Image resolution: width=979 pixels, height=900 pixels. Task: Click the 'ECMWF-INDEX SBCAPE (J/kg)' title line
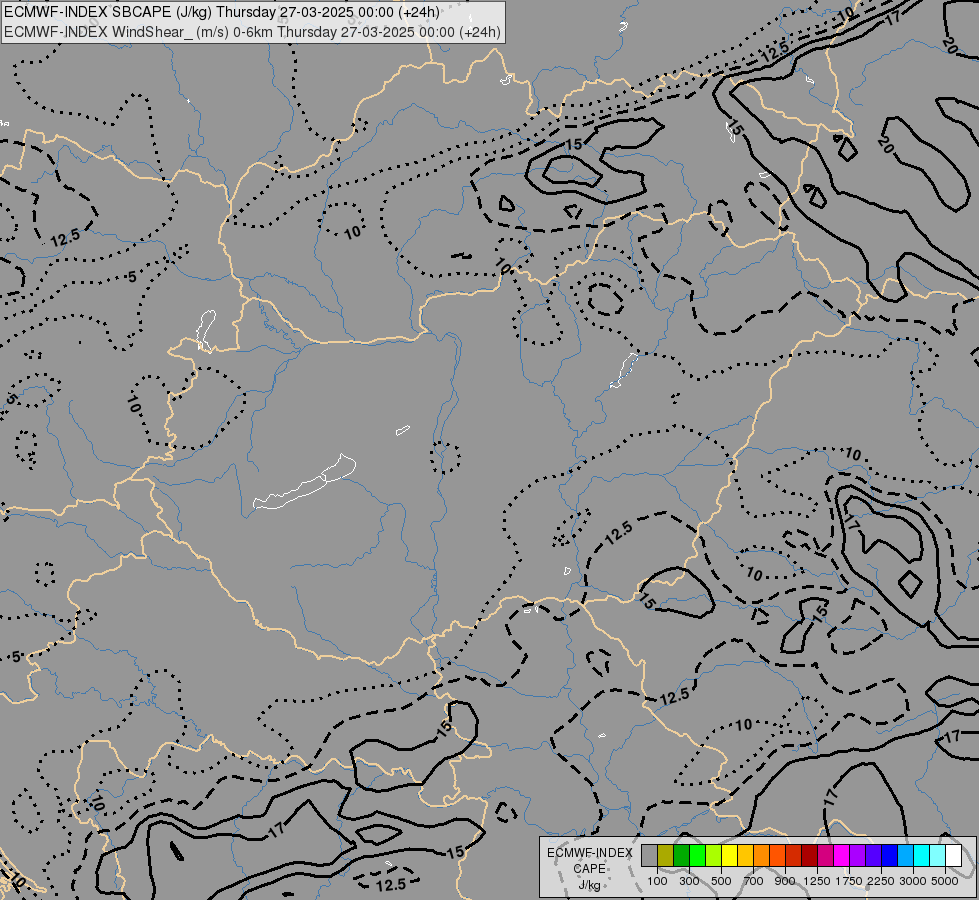pos(222,12)
